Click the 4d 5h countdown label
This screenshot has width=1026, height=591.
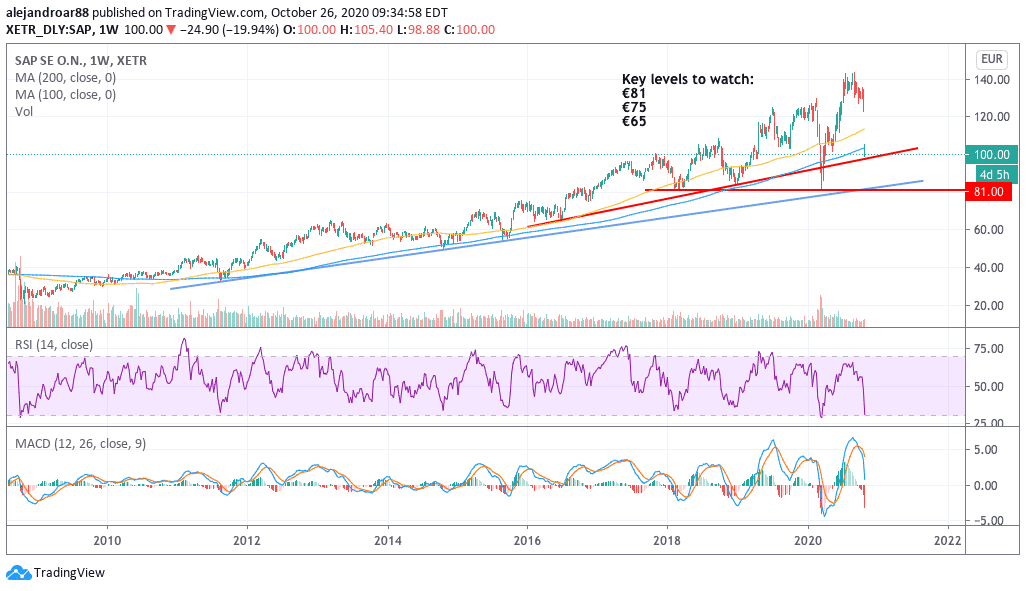994,174
